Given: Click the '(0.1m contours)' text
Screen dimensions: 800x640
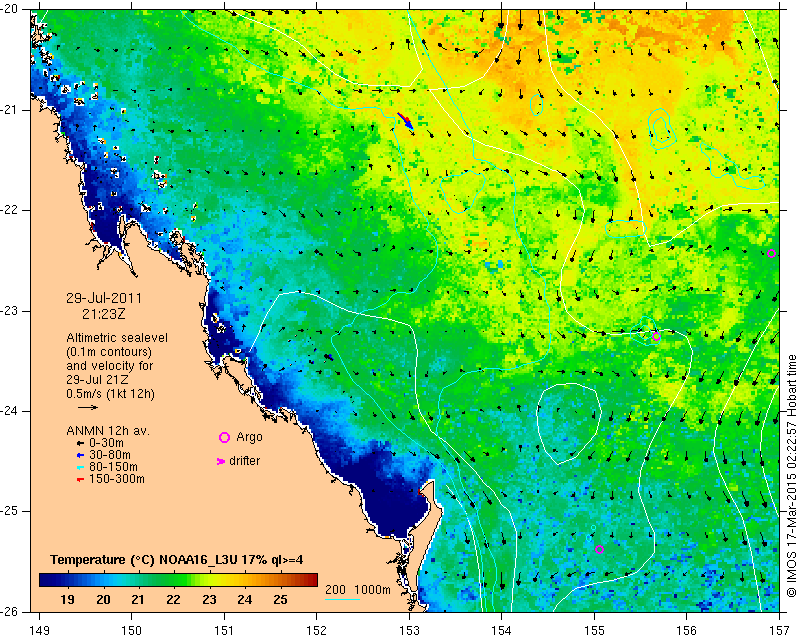Looking at the screenshot, I should [x=109, y=352].
